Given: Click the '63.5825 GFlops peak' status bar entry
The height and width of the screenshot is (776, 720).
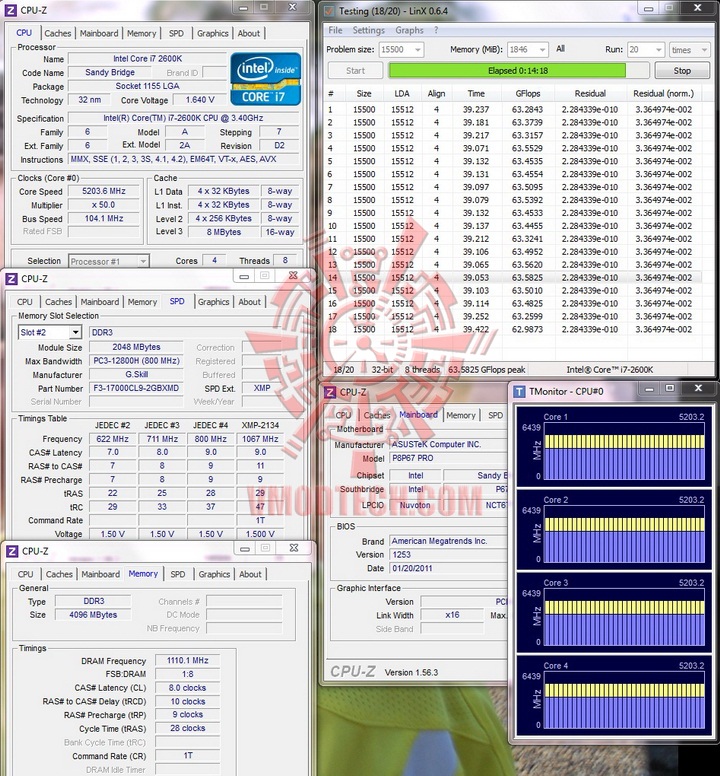Looking at the screenshot, I should coord(486,370).
